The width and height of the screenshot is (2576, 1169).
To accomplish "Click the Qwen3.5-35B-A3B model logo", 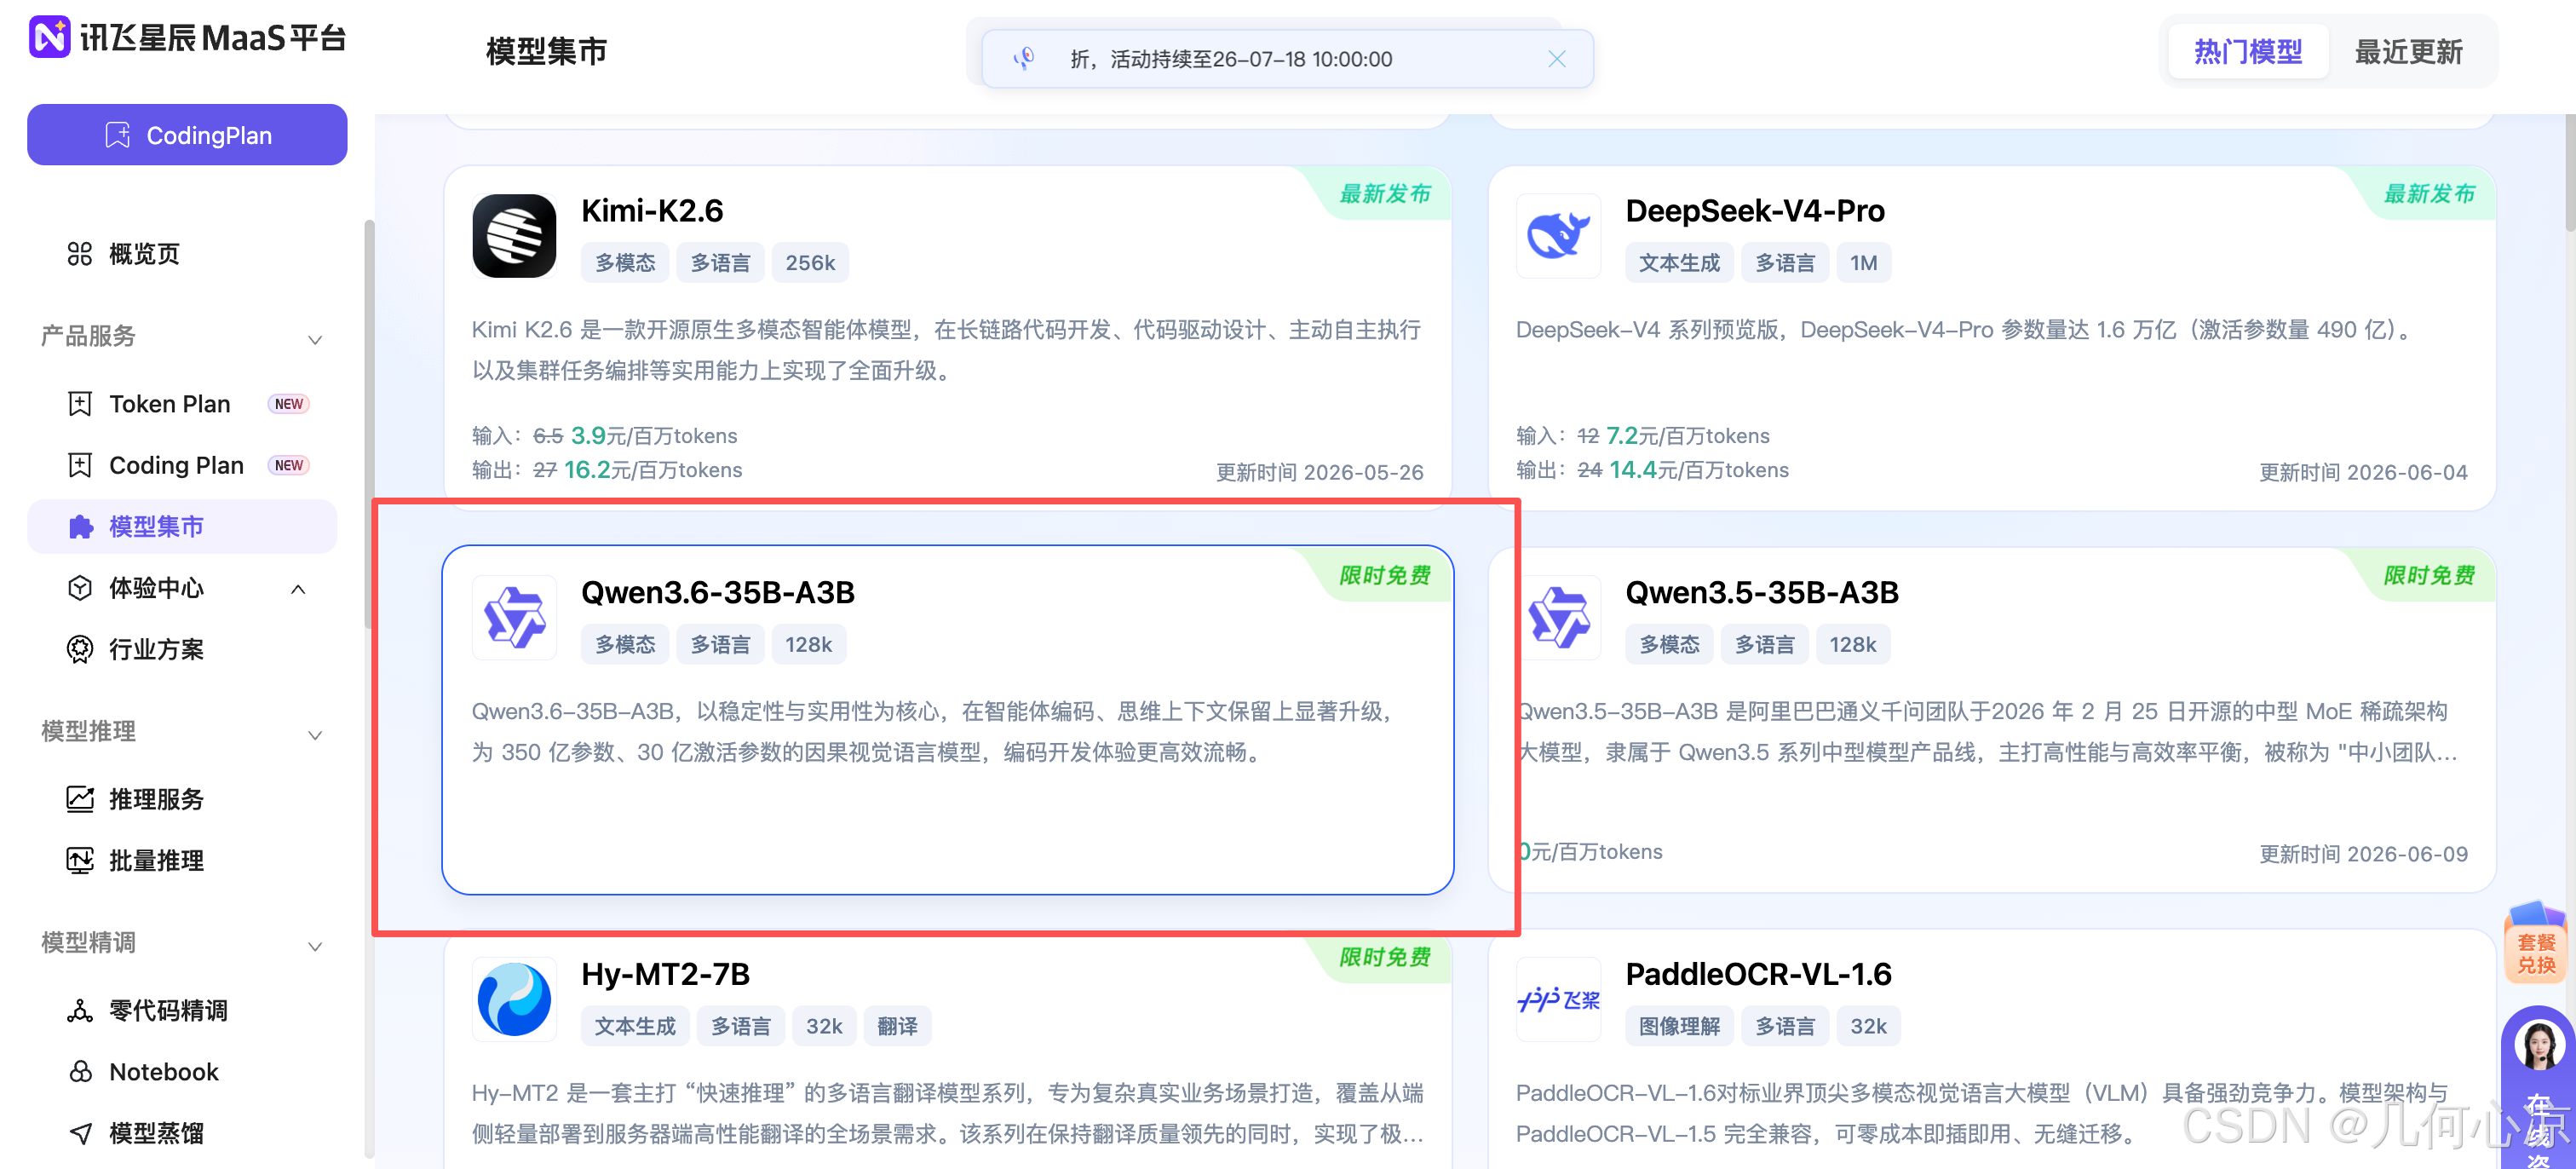I will (x=1558, y=618).
